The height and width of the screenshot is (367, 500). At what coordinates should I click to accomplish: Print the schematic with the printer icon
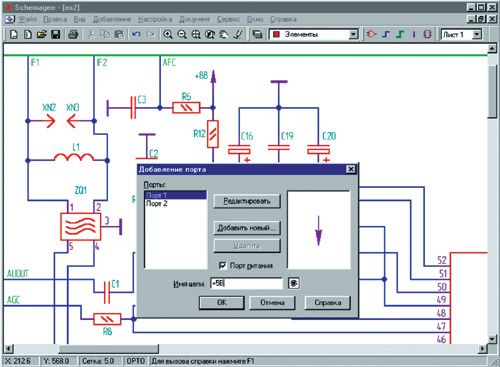click(x=73, y=34)
